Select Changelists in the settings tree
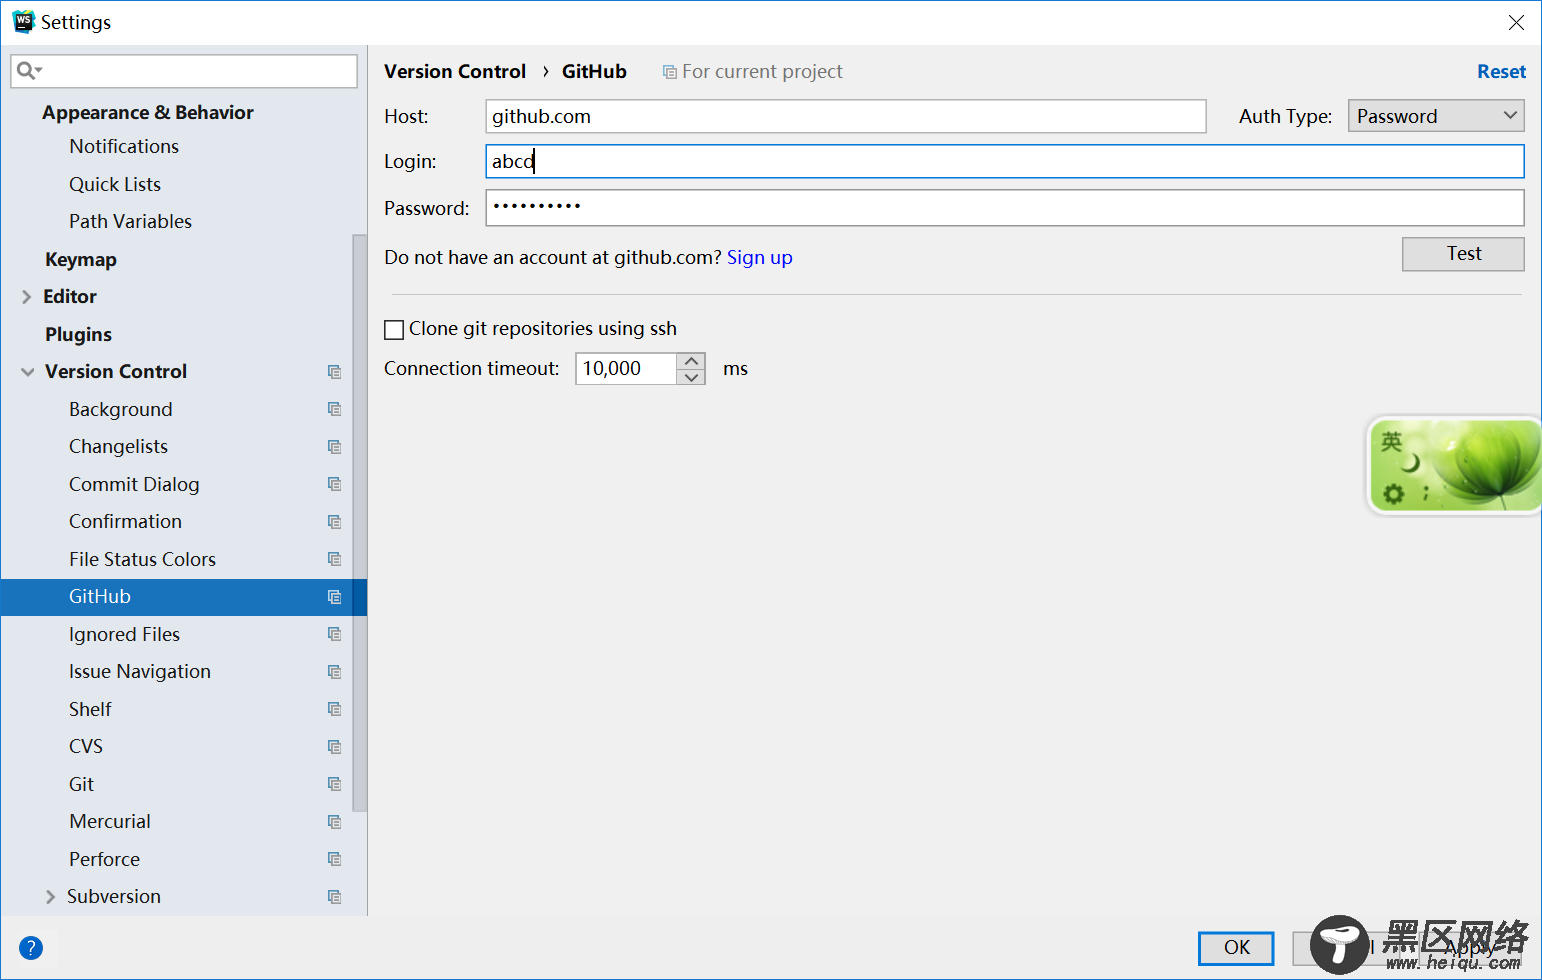The image size is (1542, 980). [118, 447]
